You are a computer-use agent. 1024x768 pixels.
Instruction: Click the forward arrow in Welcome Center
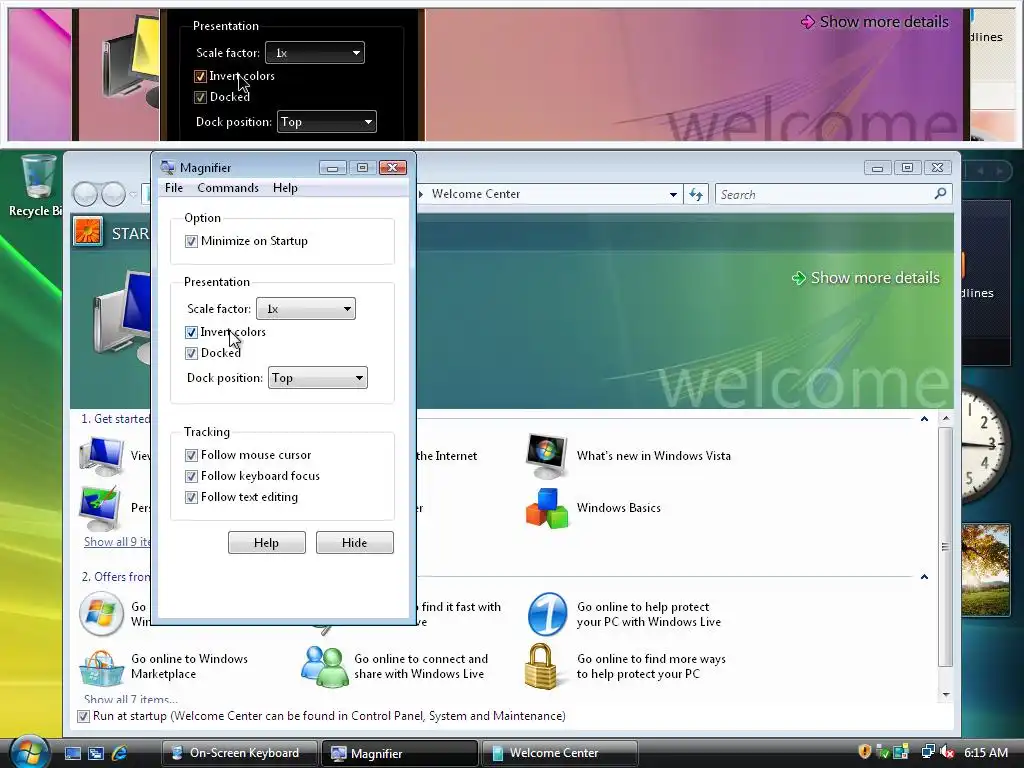[114, 194]
